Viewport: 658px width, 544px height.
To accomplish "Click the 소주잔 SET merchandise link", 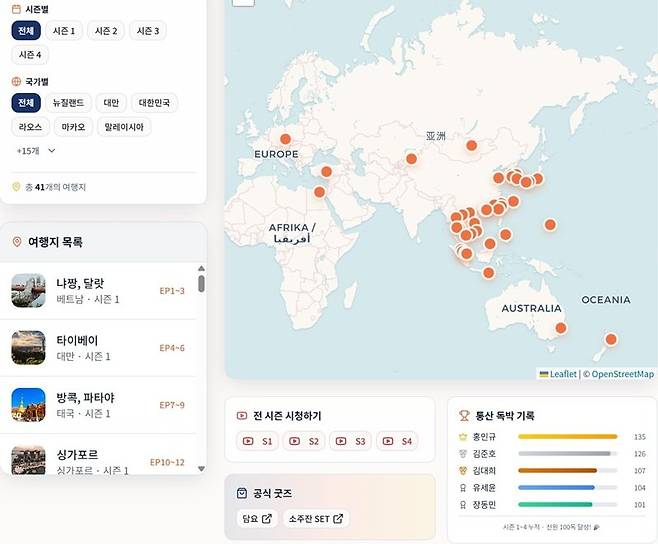I will [x=316, y=519].
